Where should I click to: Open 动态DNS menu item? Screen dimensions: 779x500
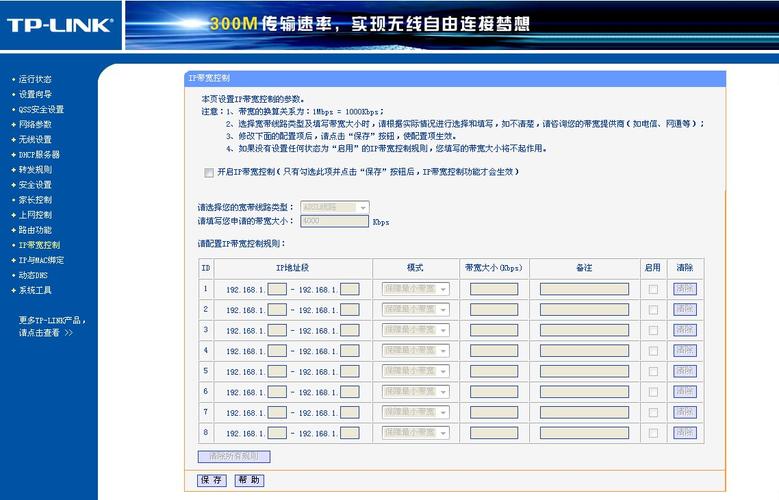click(33, 275)
